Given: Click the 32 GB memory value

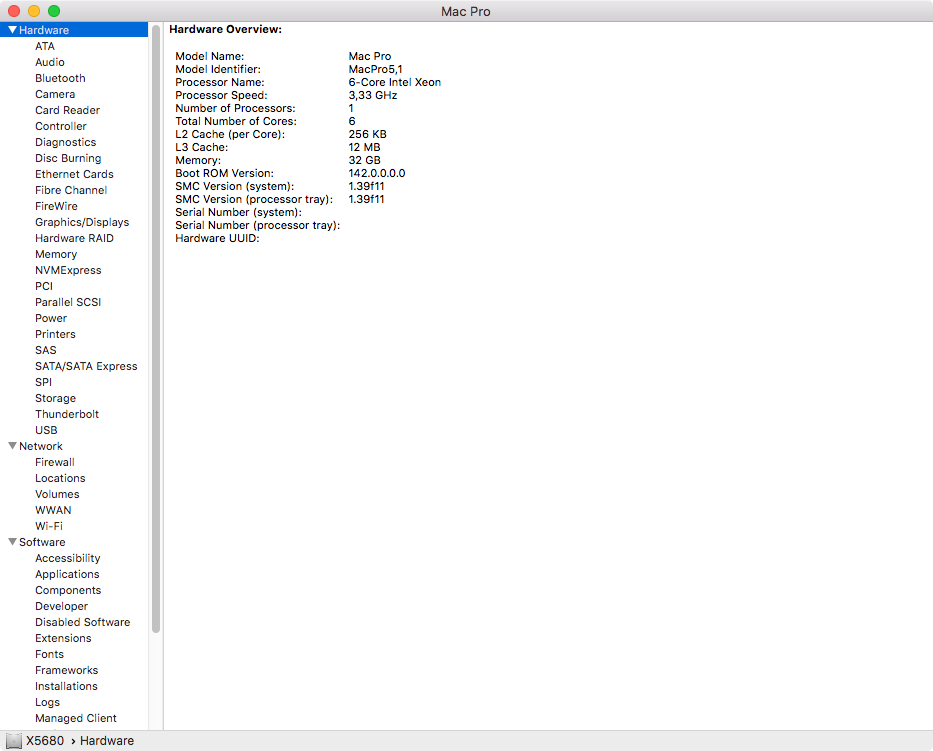Looking at the screenshot, I should click(364, 160).
